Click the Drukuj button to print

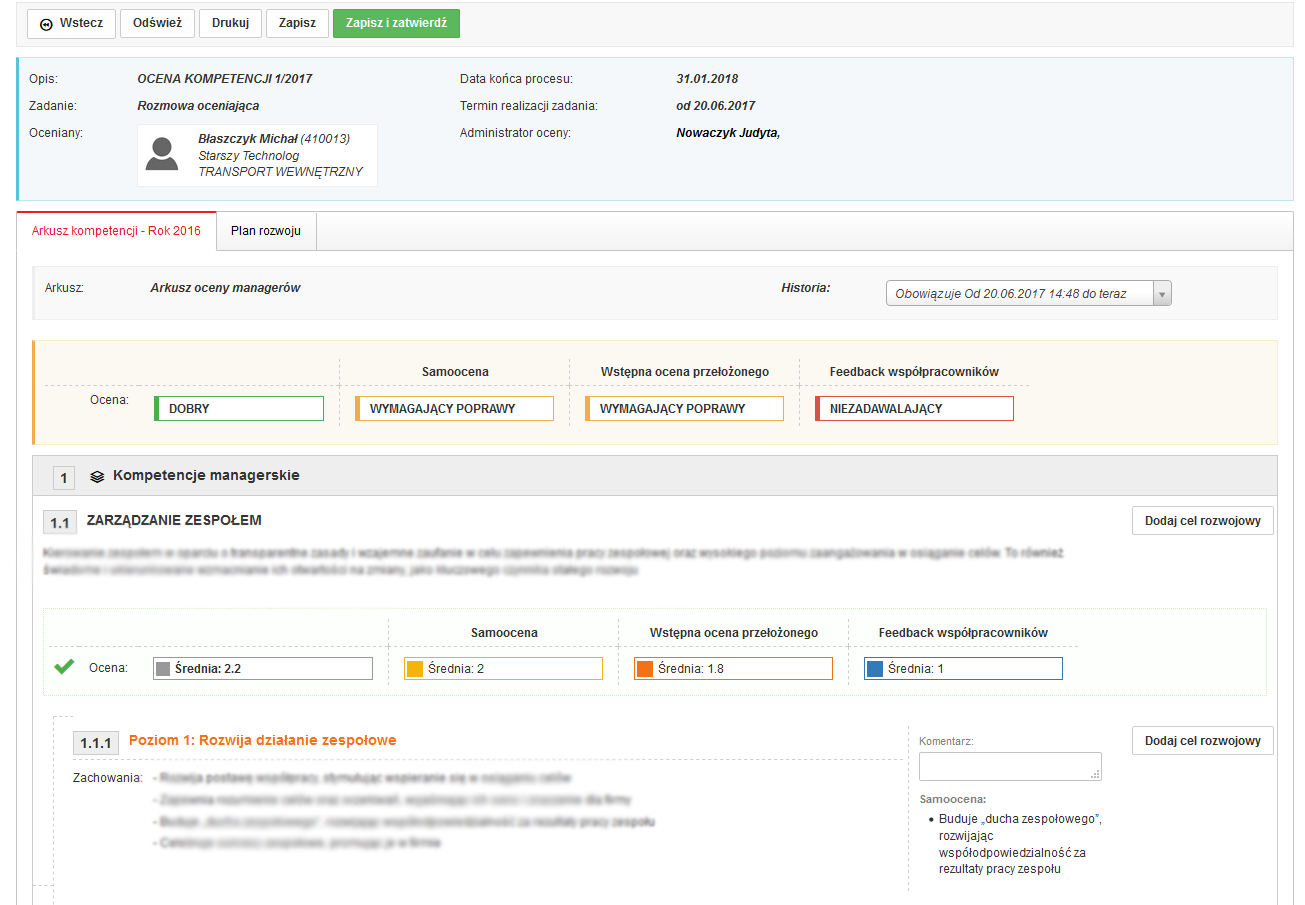pyautogui.click(x=230, y=23)
